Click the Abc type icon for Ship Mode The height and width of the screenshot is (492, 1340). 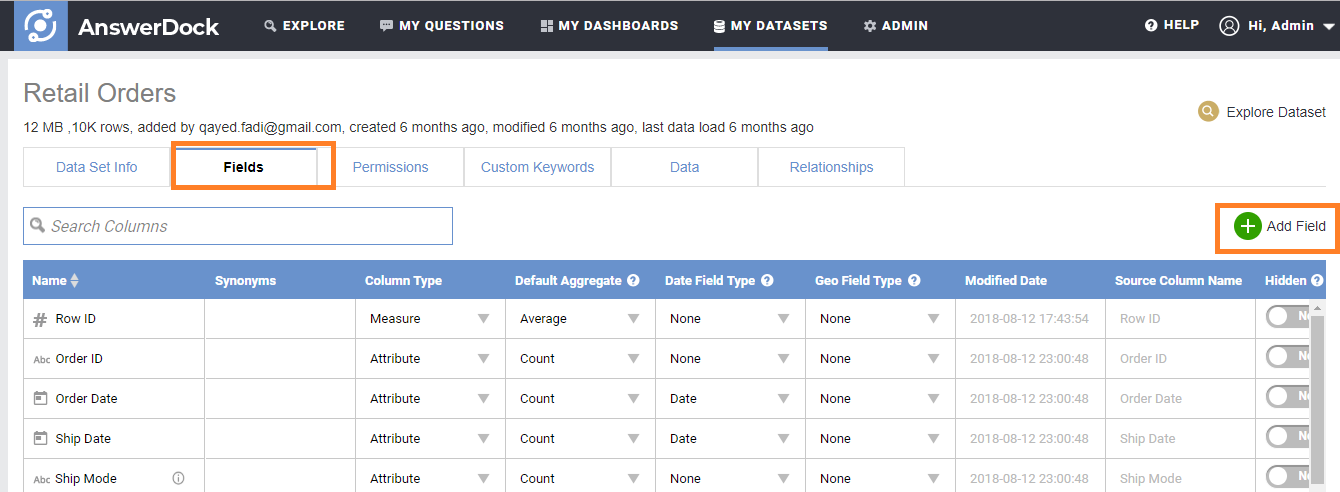(x=41, y=479)
